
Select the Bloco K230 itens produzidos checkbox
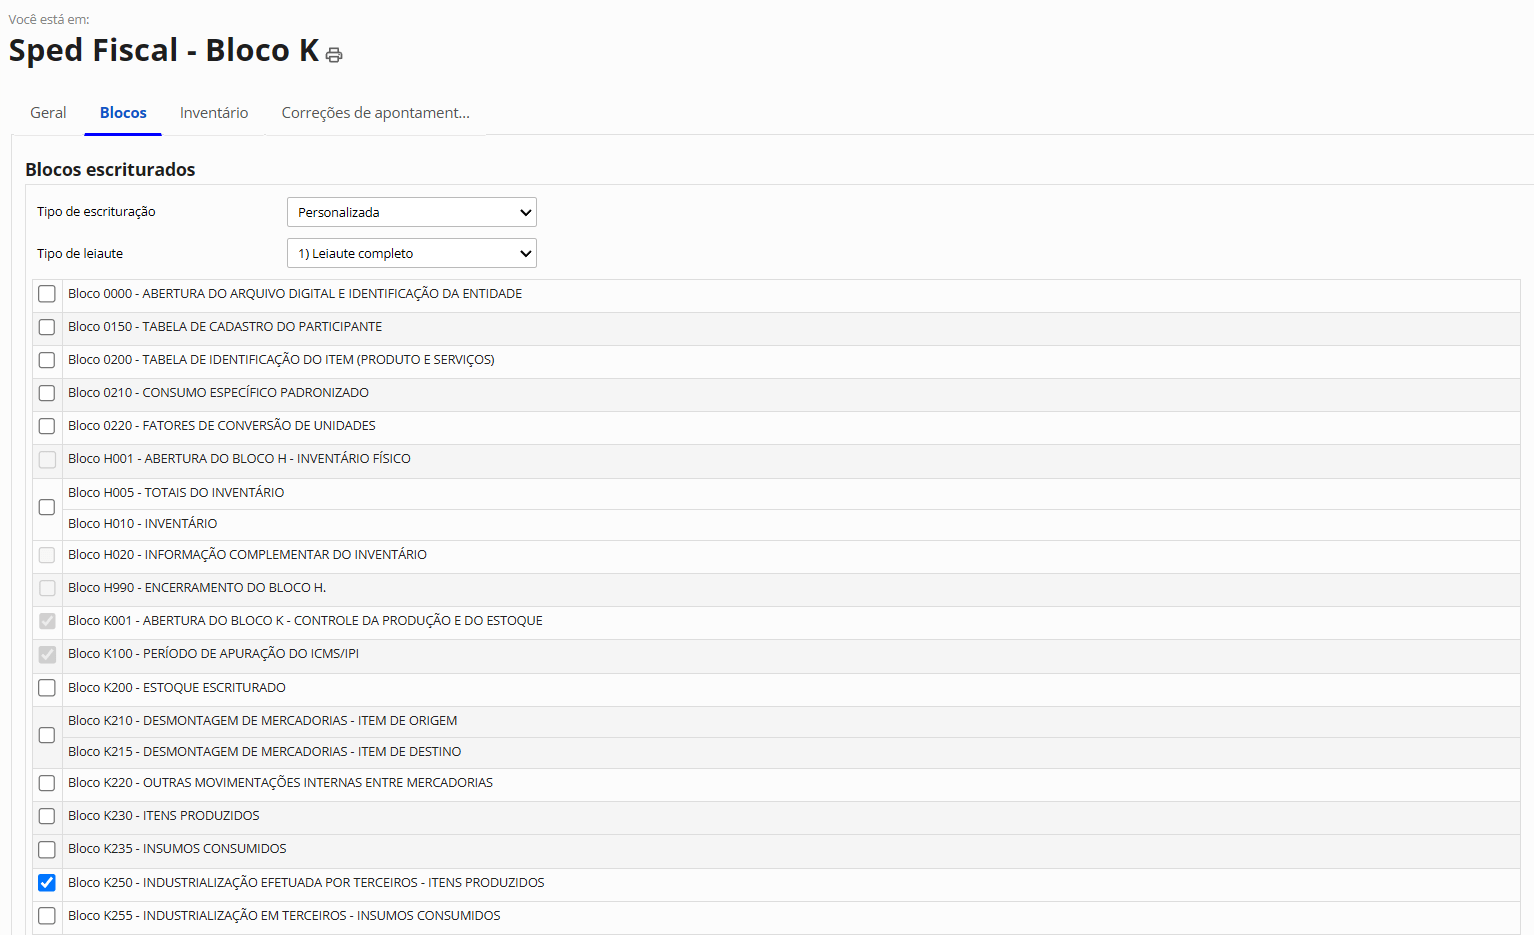tap(47, 816)
